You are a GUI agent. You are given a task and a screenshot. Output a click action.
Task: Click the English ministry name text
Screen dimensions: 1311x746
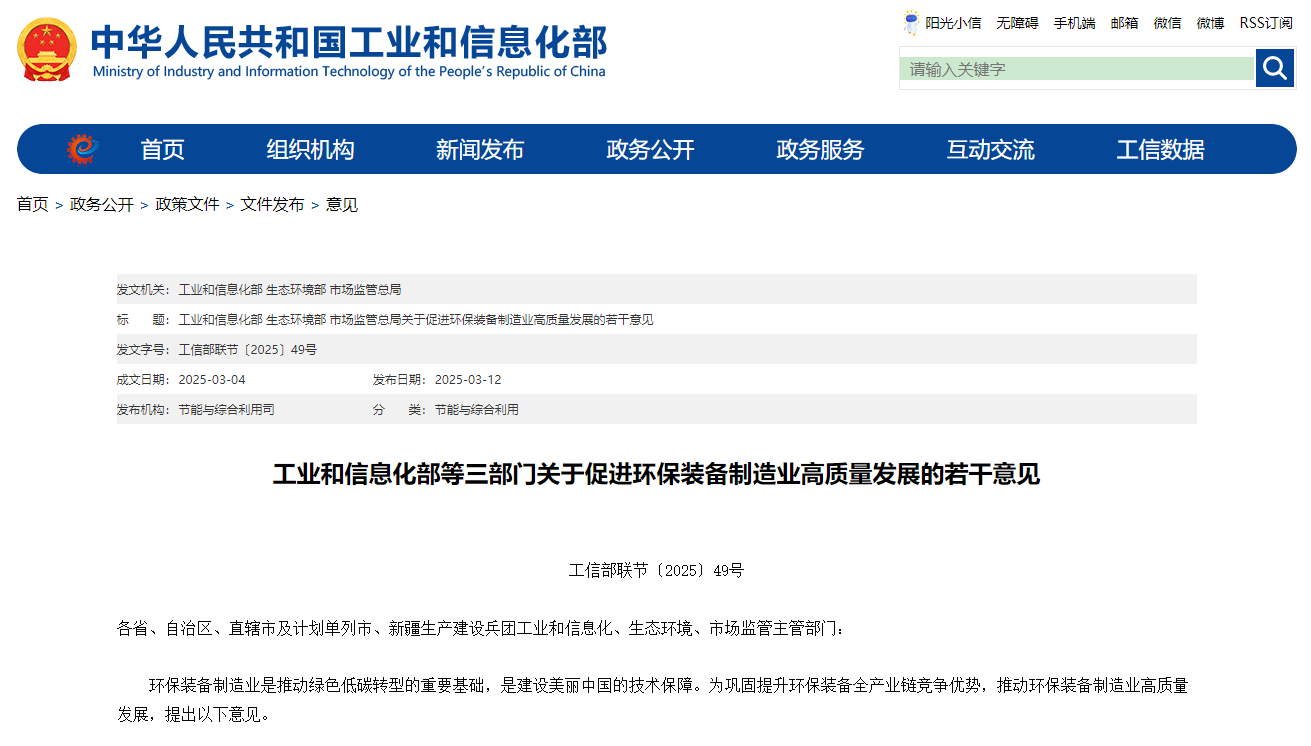coord(349,72)
